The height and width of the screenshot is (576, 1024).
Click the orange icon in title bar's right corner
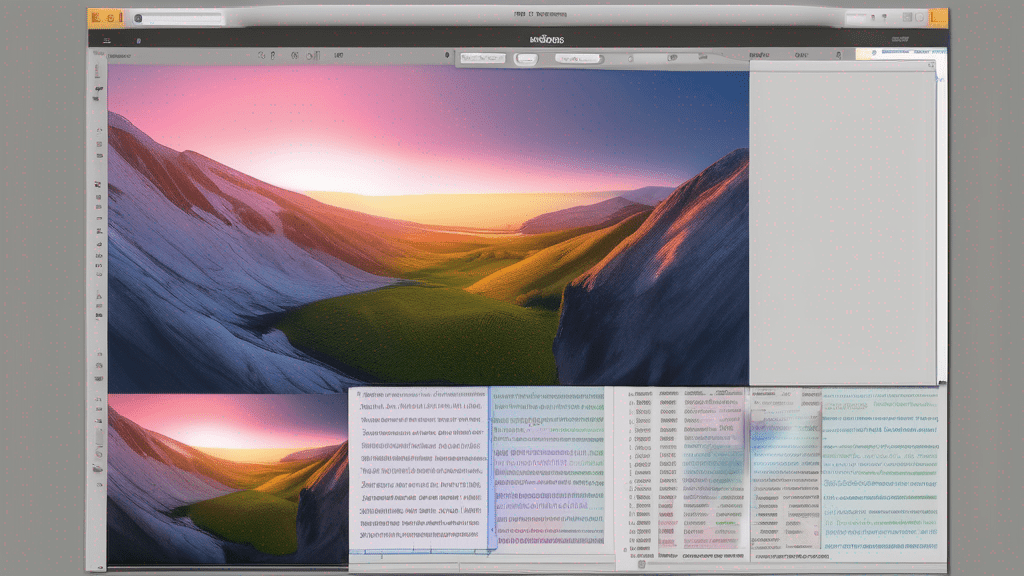(938, 17)
